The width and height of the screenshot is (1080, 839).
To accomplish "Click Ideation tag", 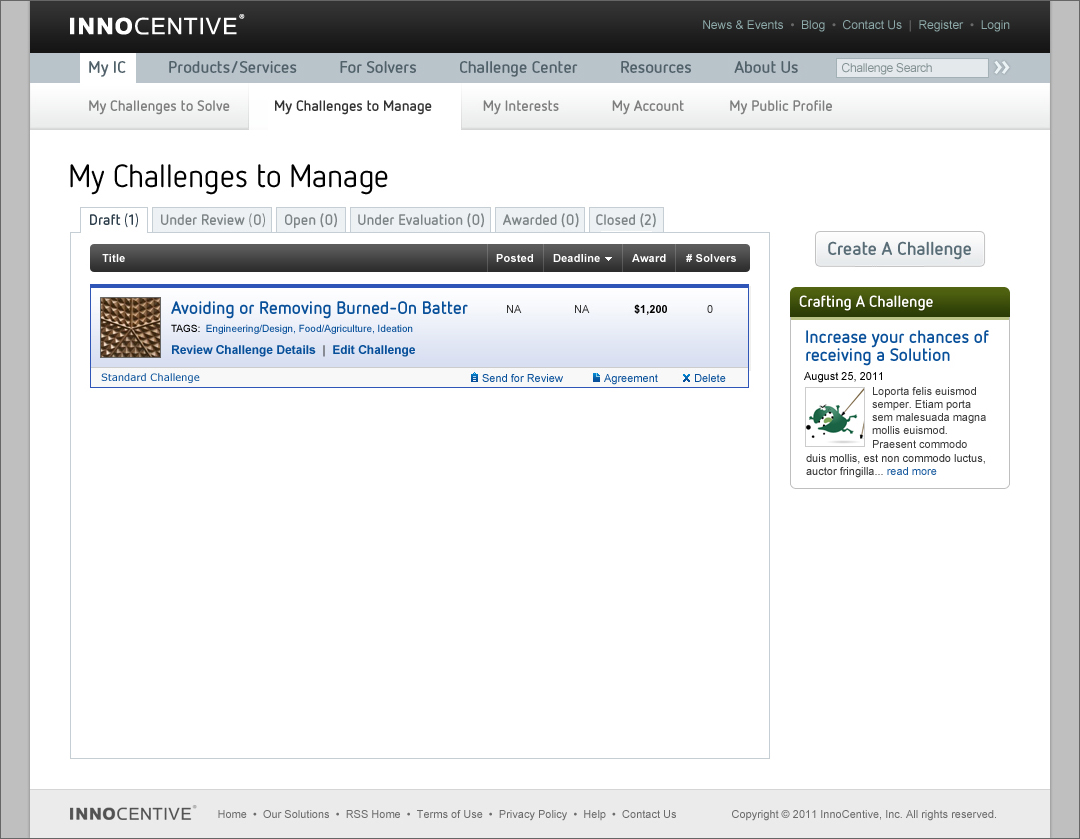I will tap(395, 329).
